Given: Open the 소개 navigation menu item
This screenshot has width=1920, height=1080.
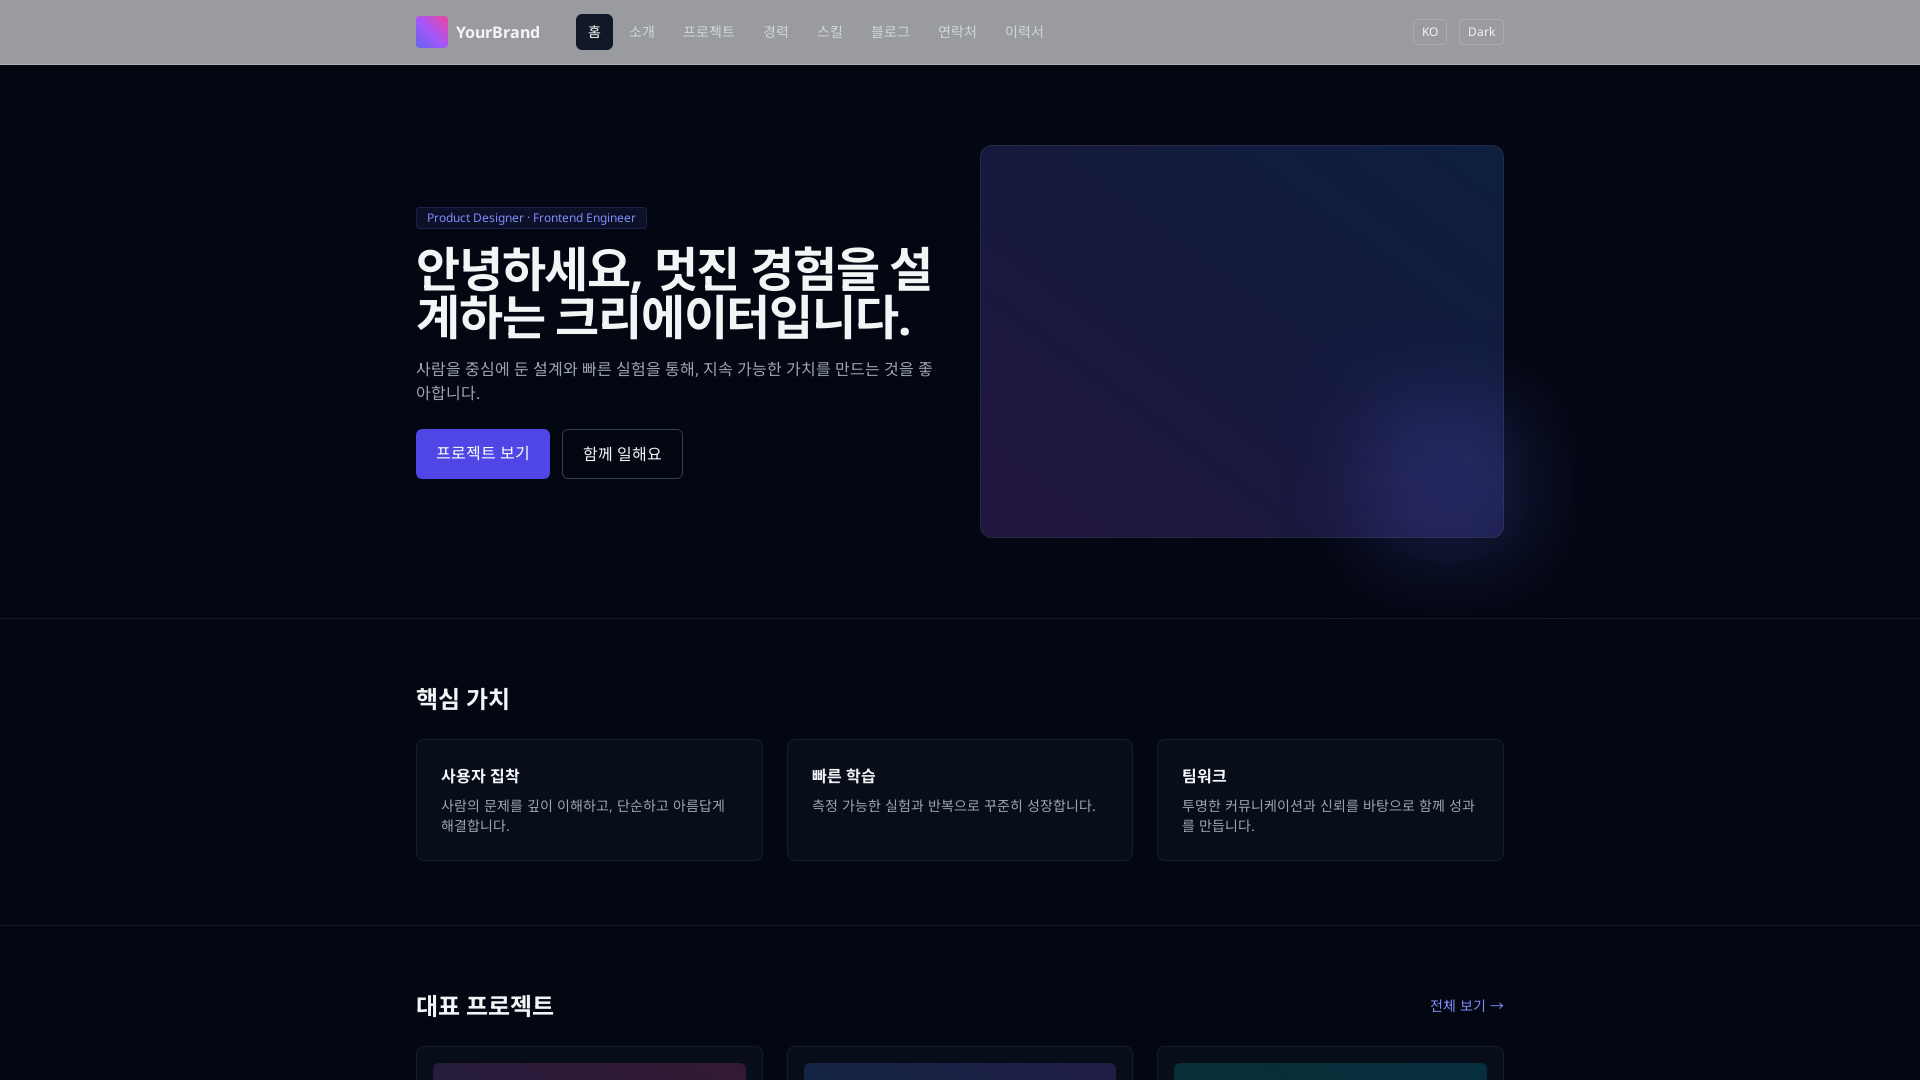Looking at the screenshot, I should (641, 31).
